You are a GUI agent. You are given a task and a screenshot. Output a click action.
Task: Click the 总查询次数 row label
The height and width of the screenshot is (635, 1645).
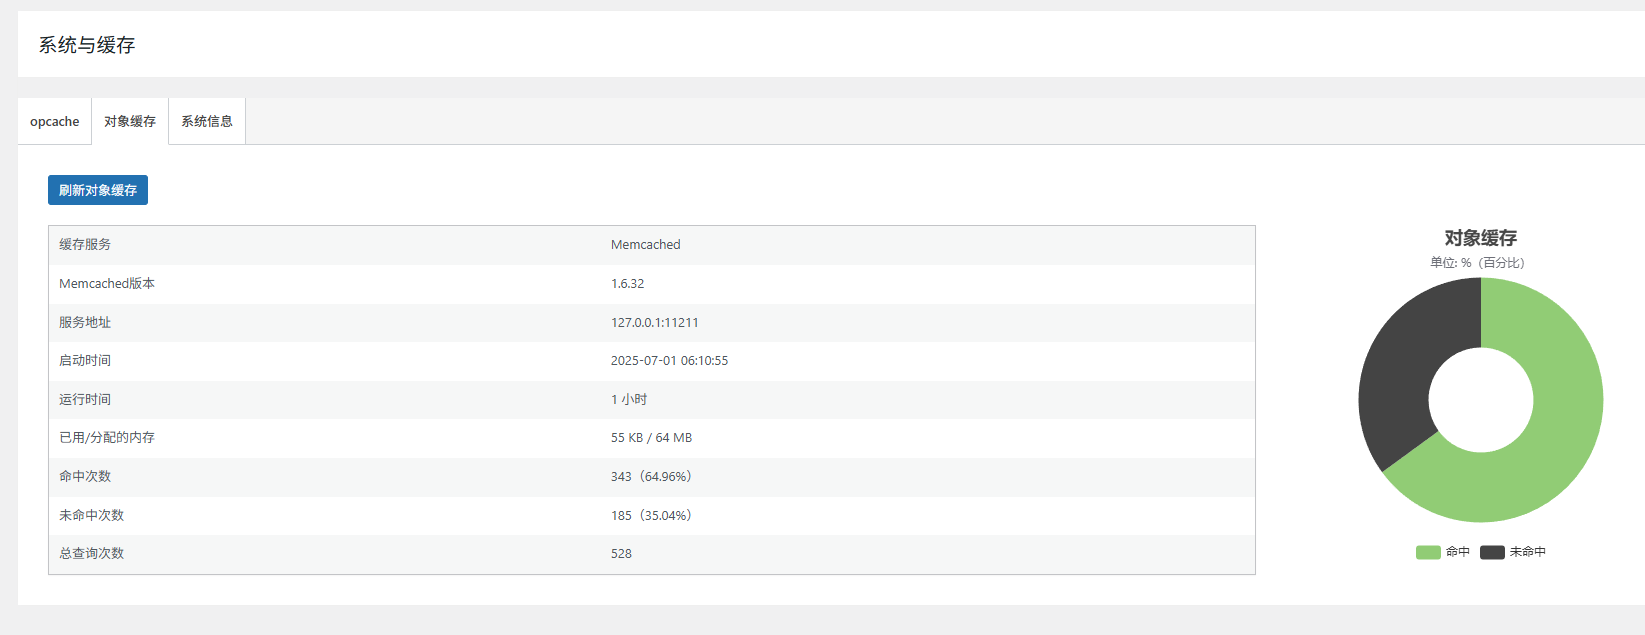pyautogui.click(x=92, y=553)
